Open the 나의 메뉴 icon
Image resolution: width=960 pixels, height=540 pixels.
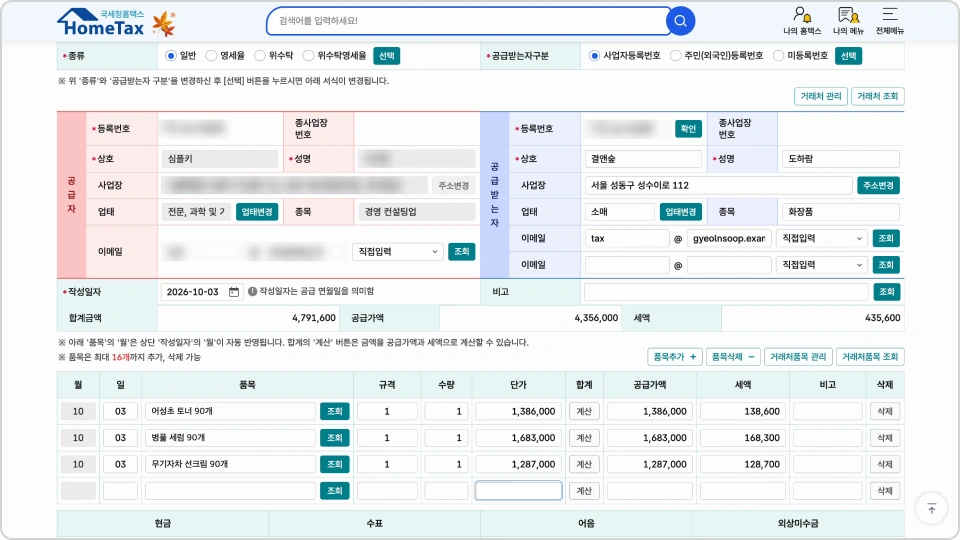(x=848, y=21)
